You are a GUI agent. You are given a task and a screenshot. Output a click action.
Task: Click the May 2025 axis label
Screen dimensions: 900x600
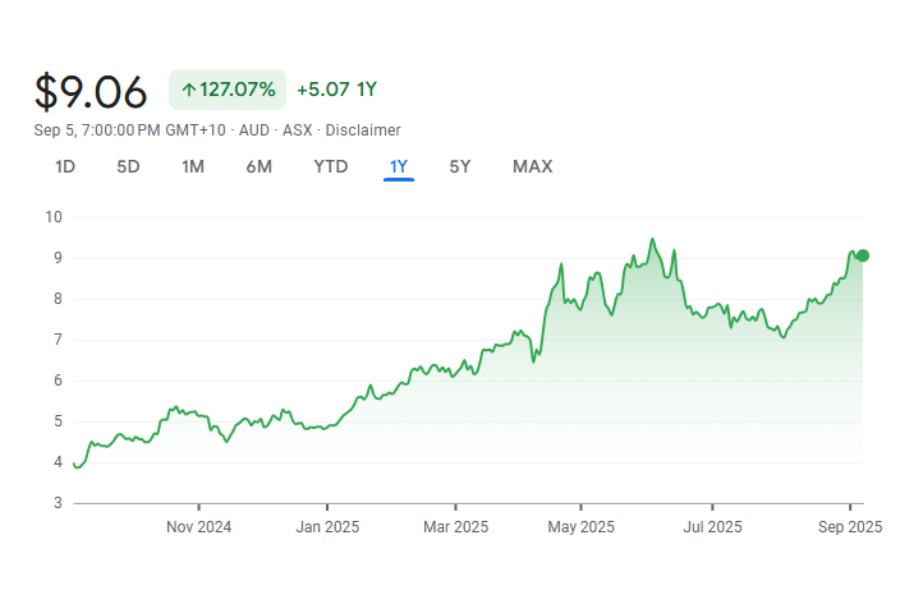click(x=583, y=527)
